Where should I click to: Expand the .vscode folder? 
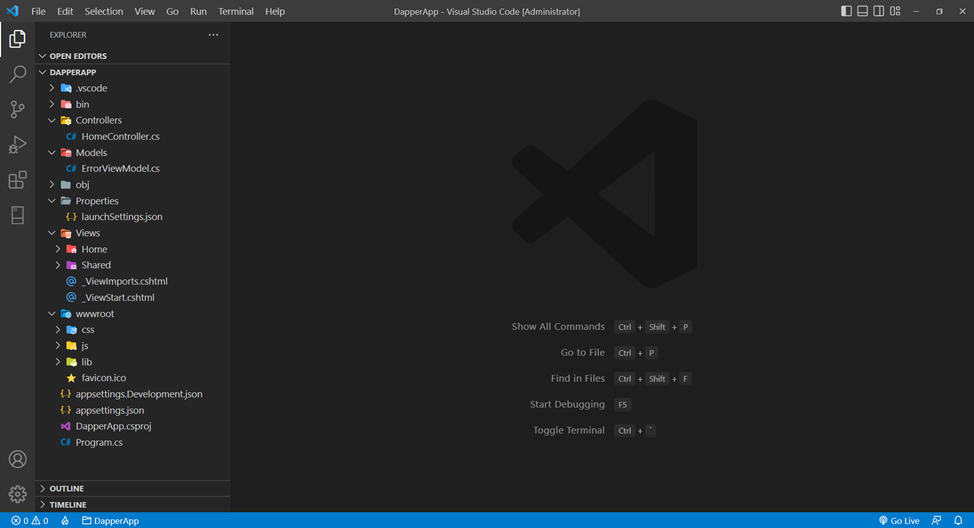pyautogui.click(x=90, y=88)
